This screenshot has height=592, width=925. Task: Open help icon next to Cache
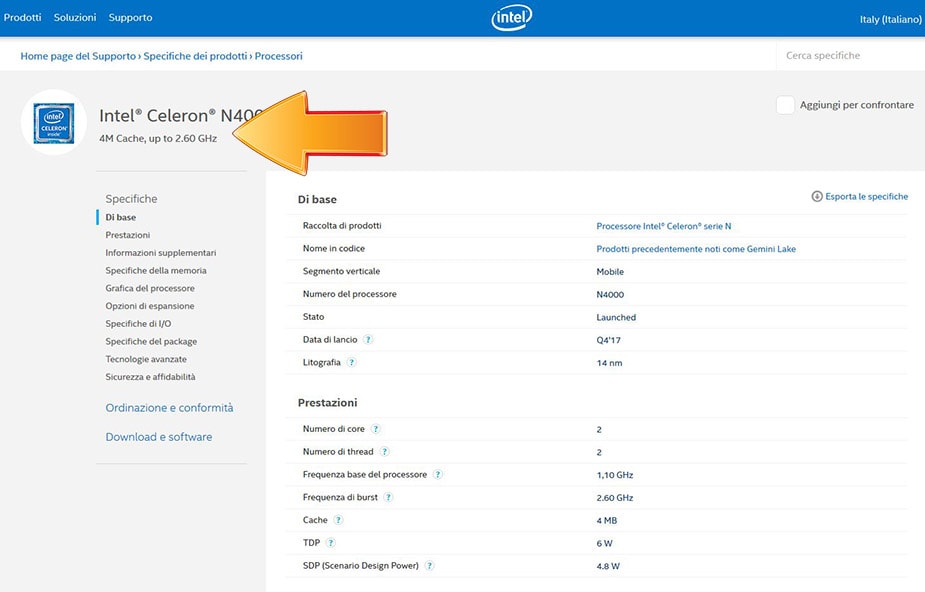[338, 520]
